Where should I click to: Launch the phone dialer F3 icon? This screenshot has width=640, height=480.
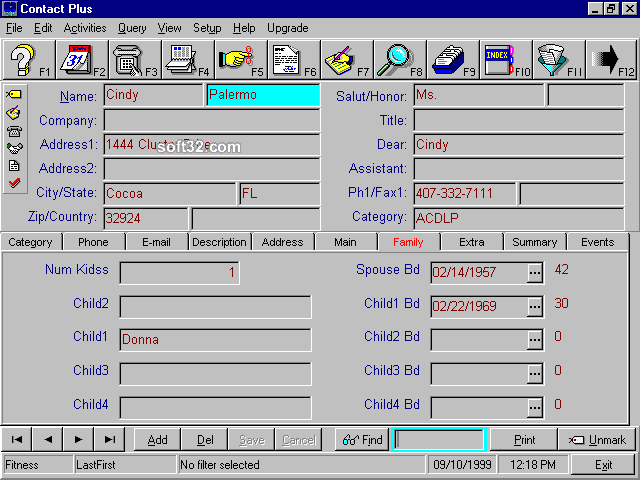click(x=135, y=60)
